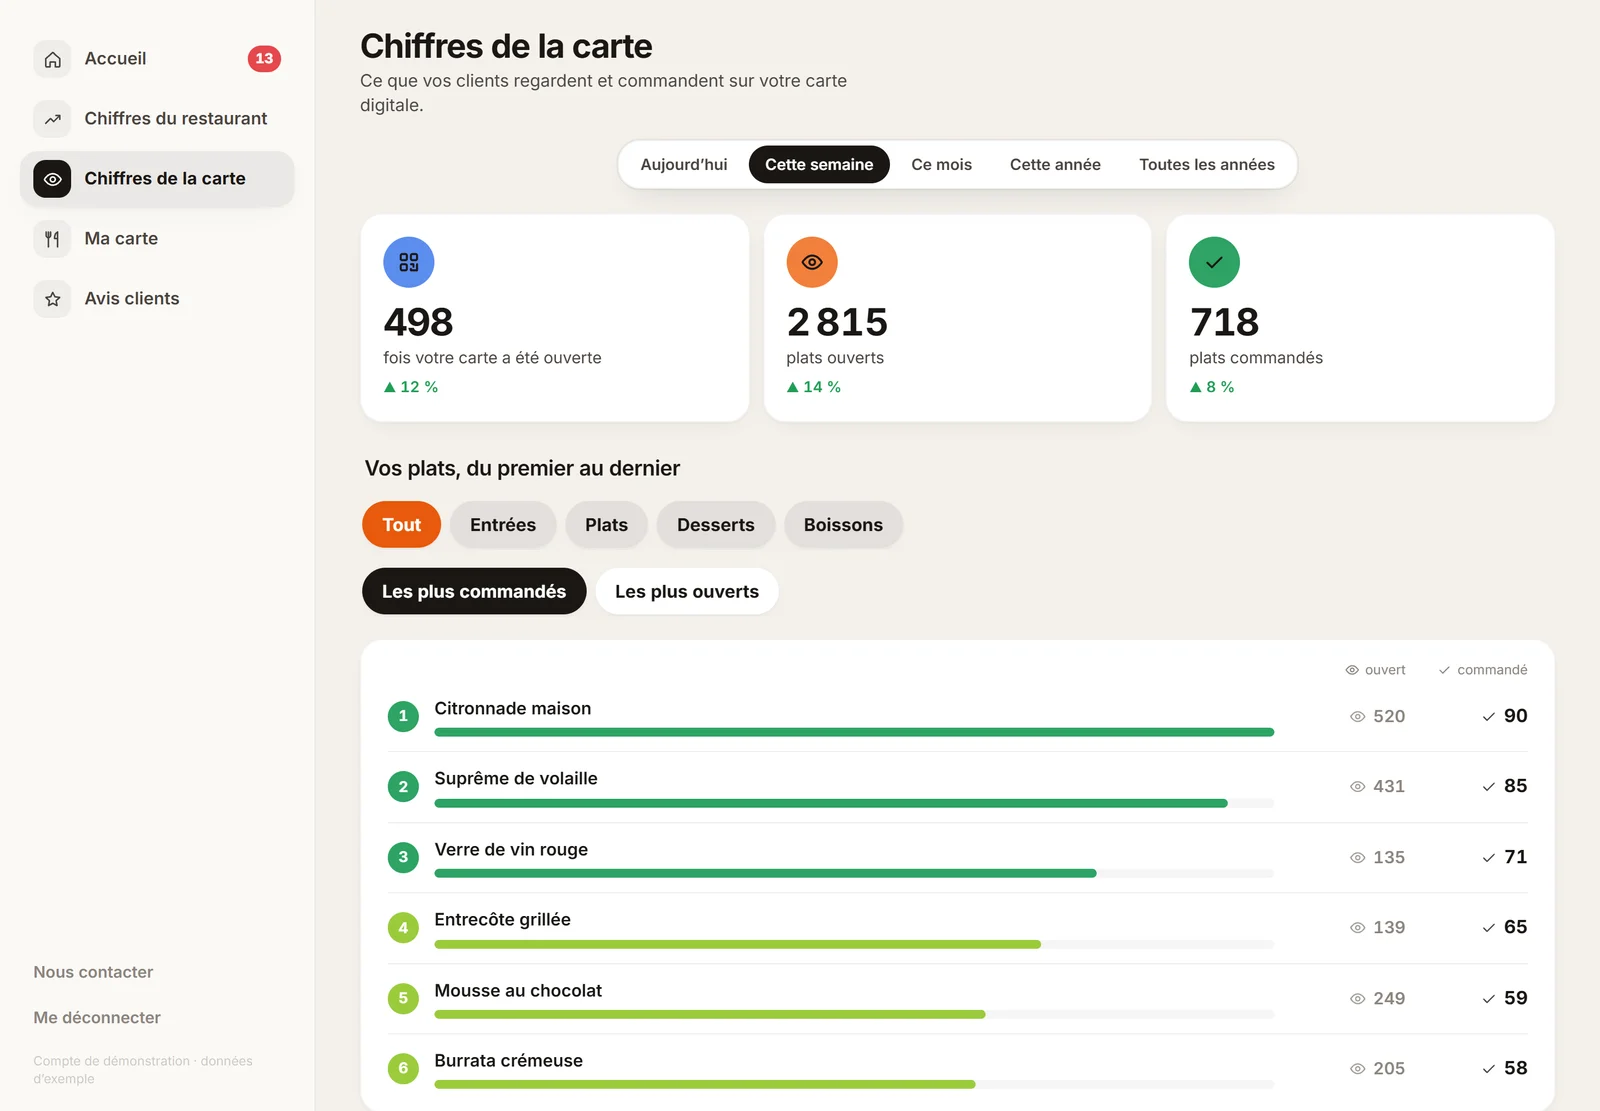The width and height of the screenshot is (1600, 1111).
Task: Filter dishes by Plats
Action: (x=607, y=525)
